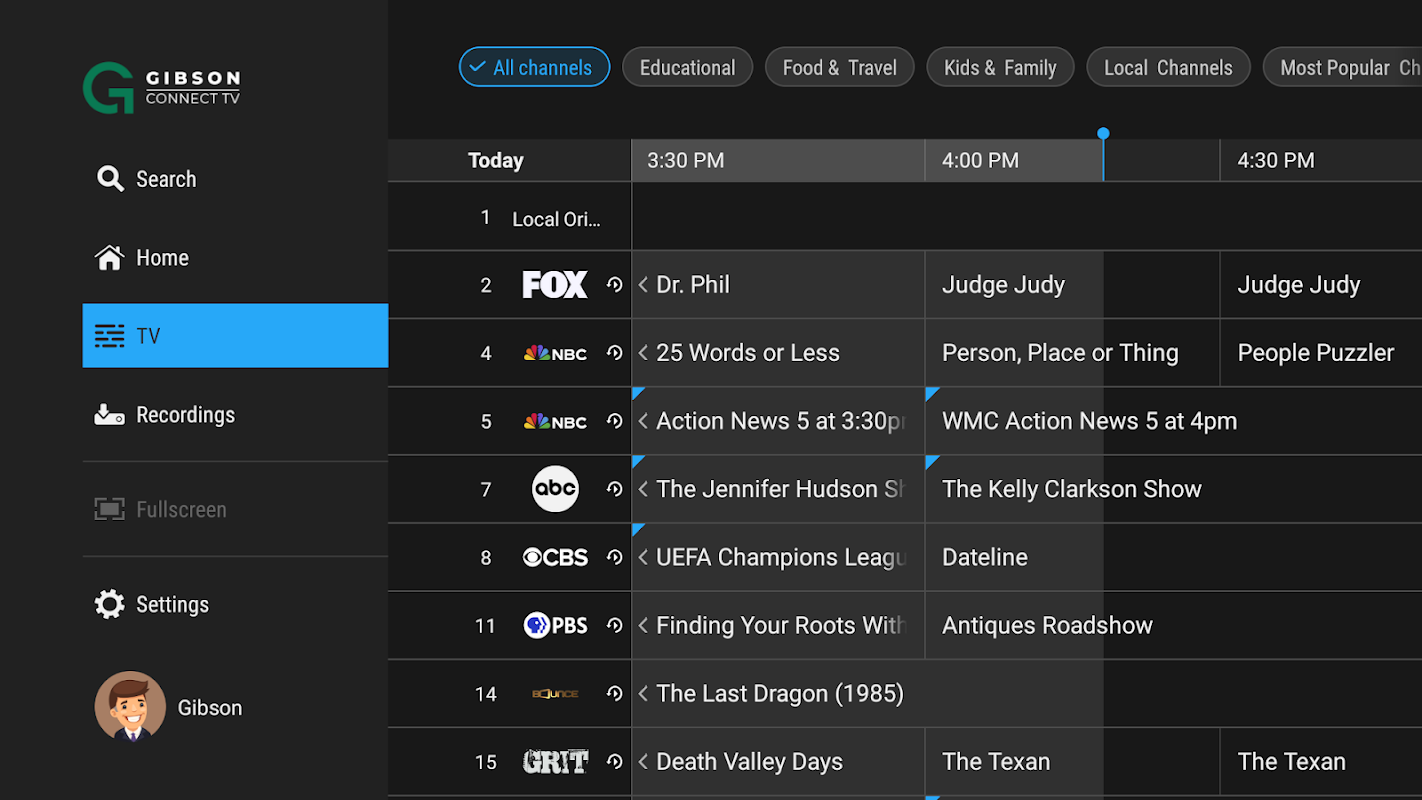Image resolution: width=1422 pixels, height=800 pixels.
Task: Open Antiques Roadshow program
Action: [x=1174, y=625]
